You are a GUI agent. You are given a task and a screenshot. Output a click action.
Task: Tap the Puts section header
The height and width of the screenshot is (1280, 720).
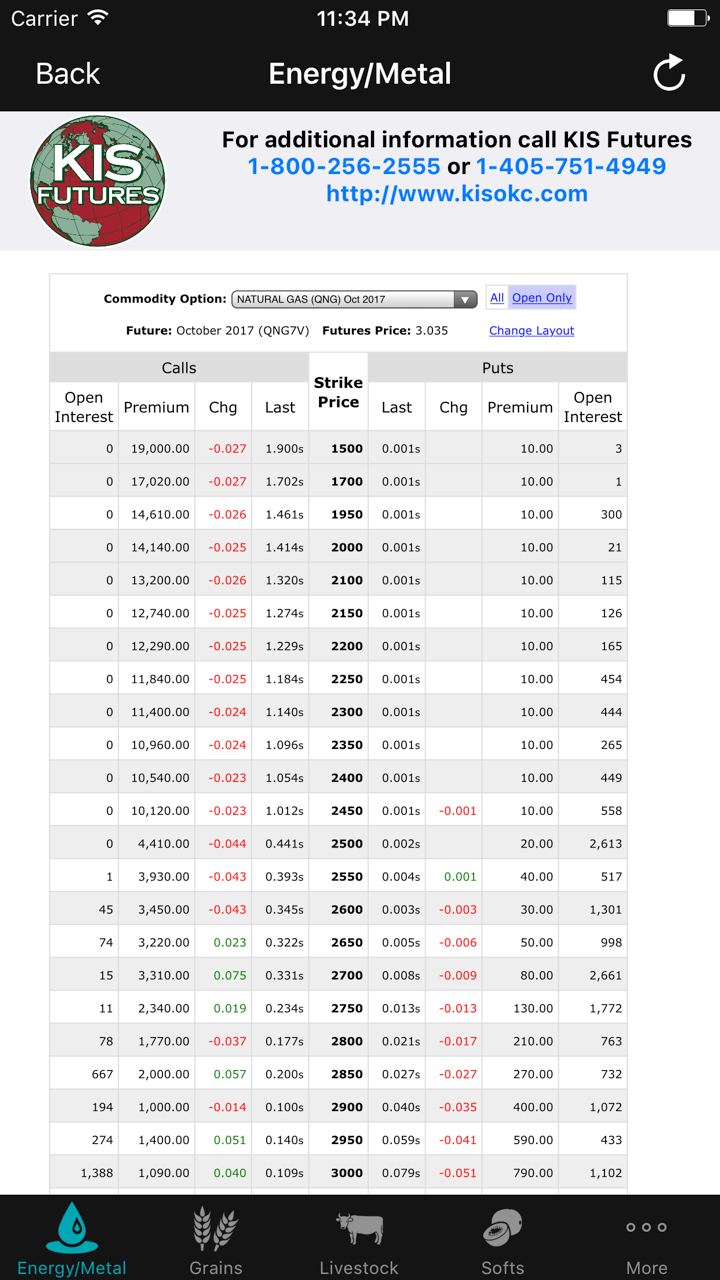497,368
